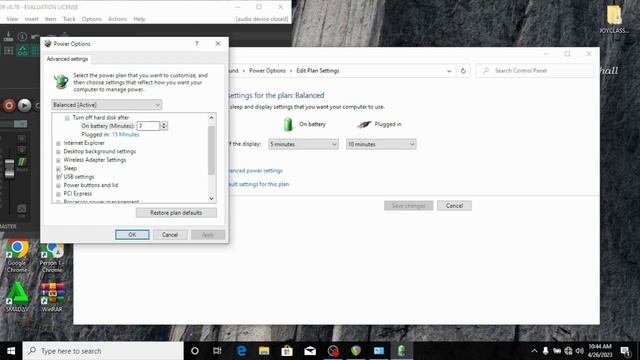Screen dimensions: 640x360
Task: Open Microsoft Store from the taskbar
Action: click(287, 351)
